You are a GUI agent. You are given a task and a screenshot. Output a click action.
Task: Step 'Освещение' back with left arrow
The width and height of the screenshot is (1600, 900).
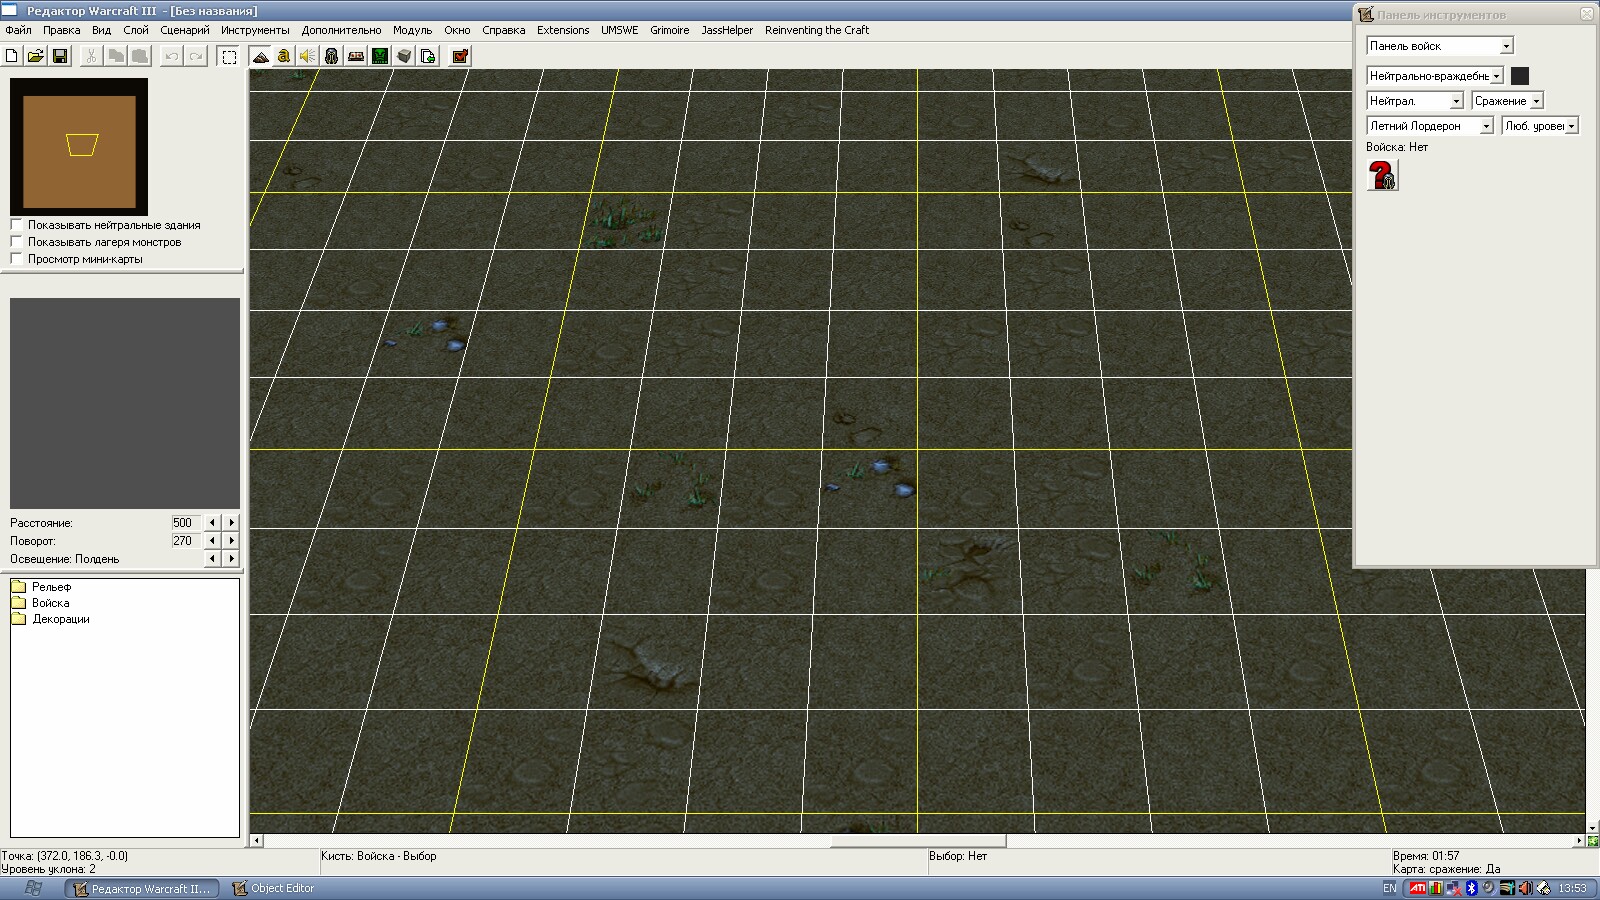212,558
